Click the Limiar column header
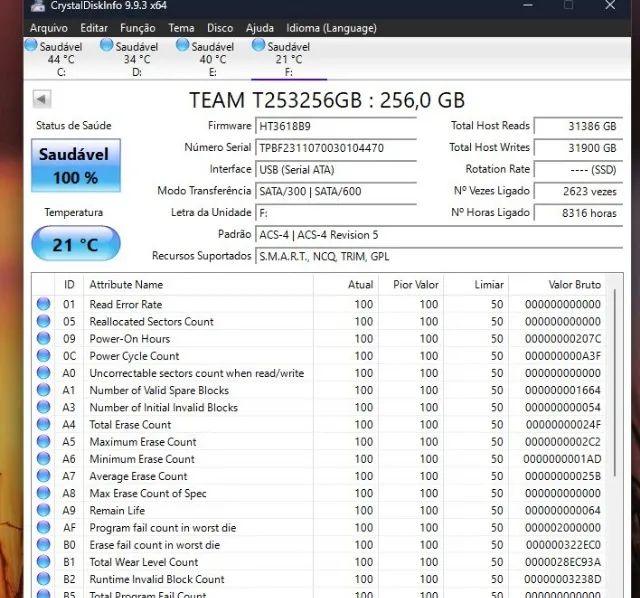Image resolution: width=640 pixels, height=598 pixels. click(476, 285)
